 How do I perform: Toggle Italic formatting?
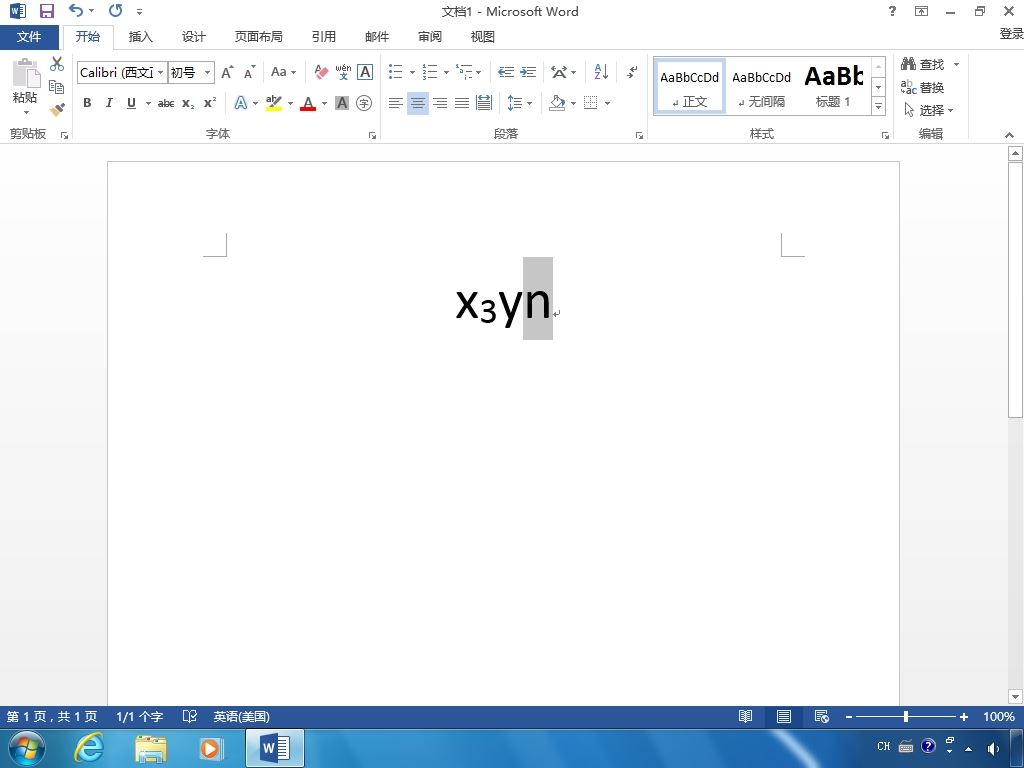click(109, 103)
